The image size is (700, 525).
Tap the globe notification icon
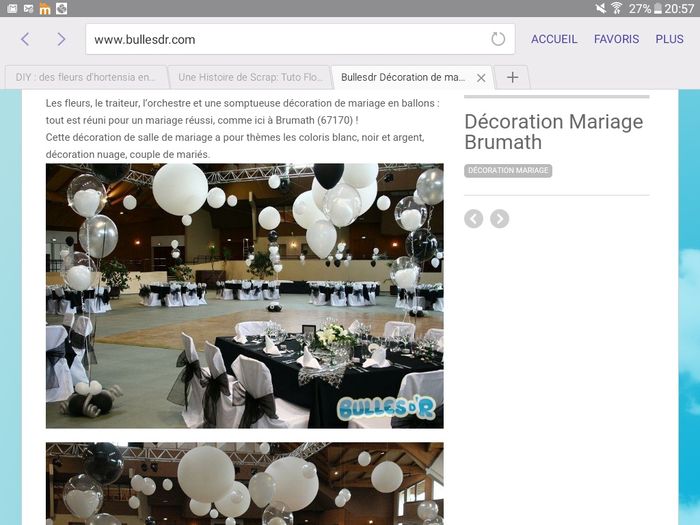point(62,8)
